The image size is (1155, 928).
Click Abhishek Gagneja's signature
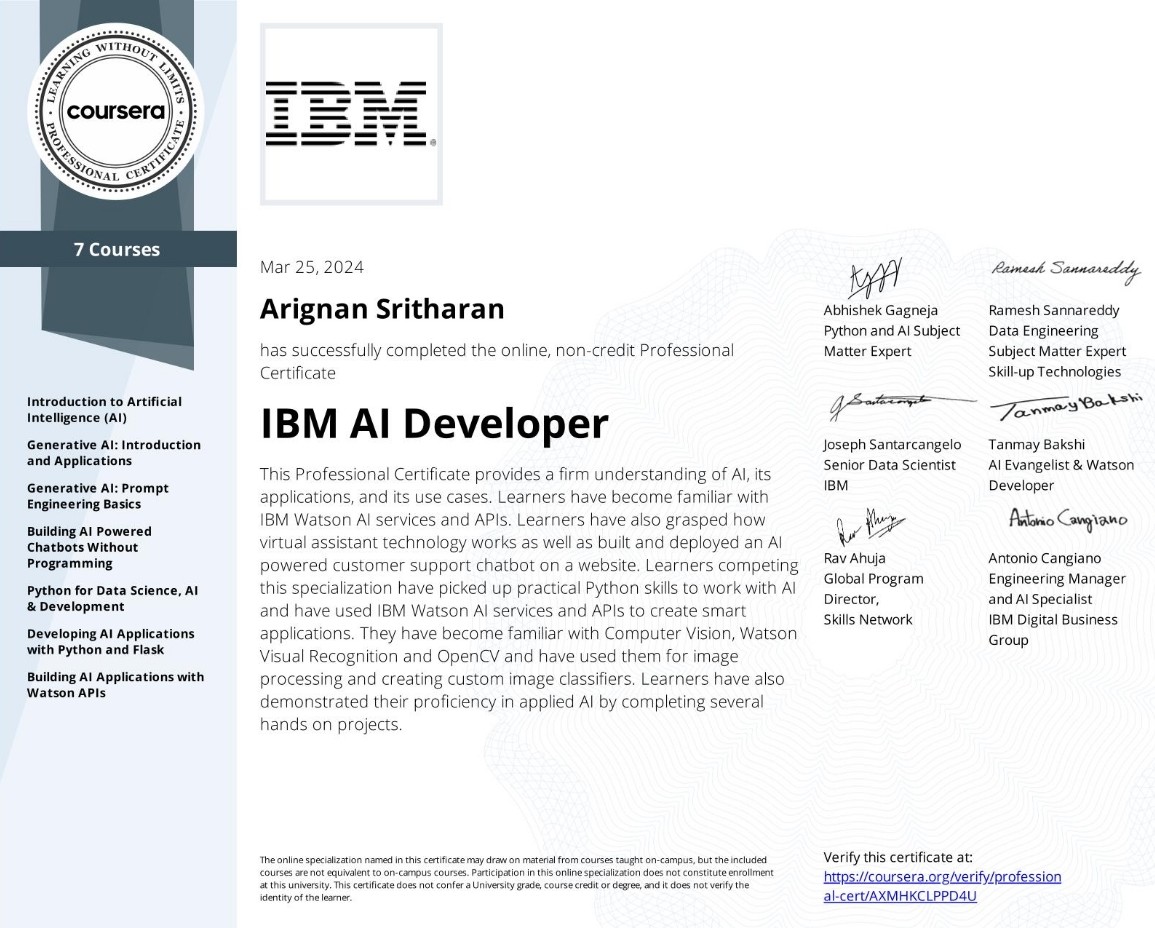coord(874,276)
